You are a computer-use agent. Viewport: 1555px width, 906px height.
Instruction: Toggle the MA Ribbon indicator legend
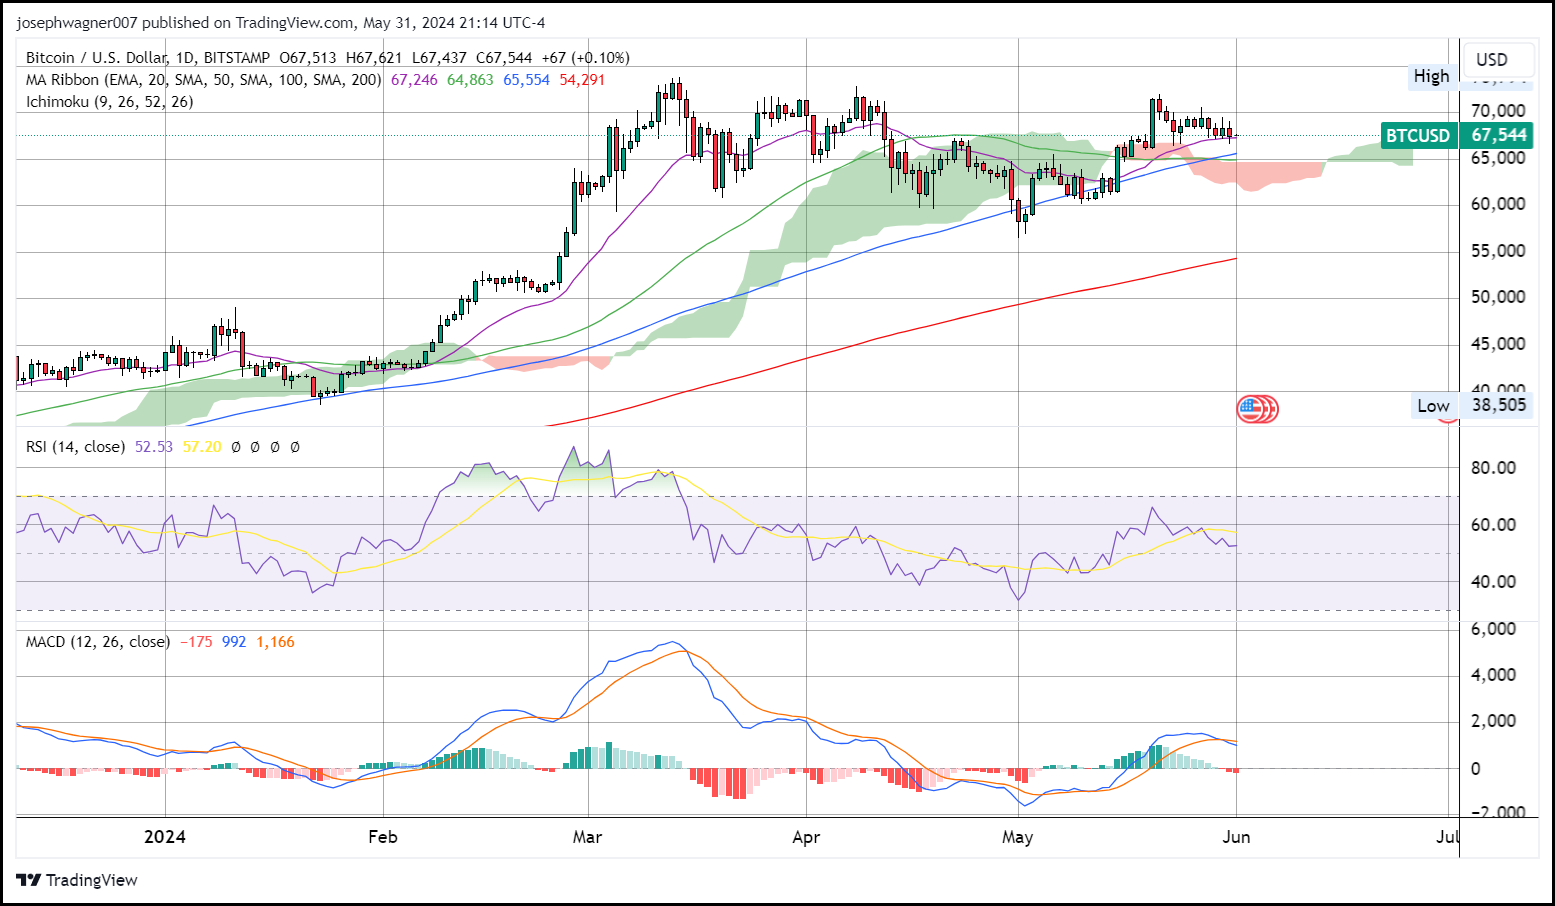(x=202, y=80)
